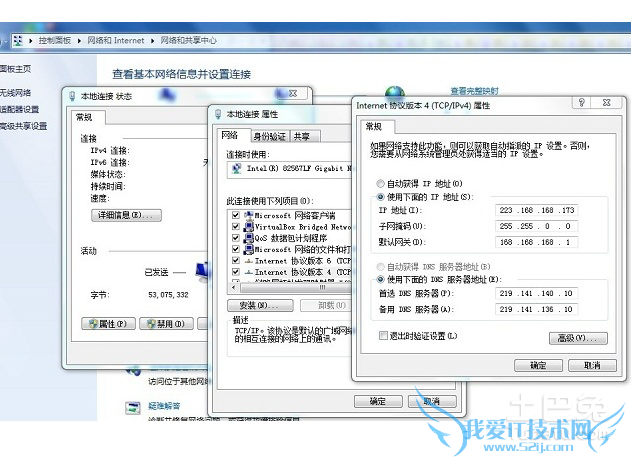Confirm TCP/IPv4 dialog with 确定
This screenshot has height=462, width=631.
tap(538, 365)
